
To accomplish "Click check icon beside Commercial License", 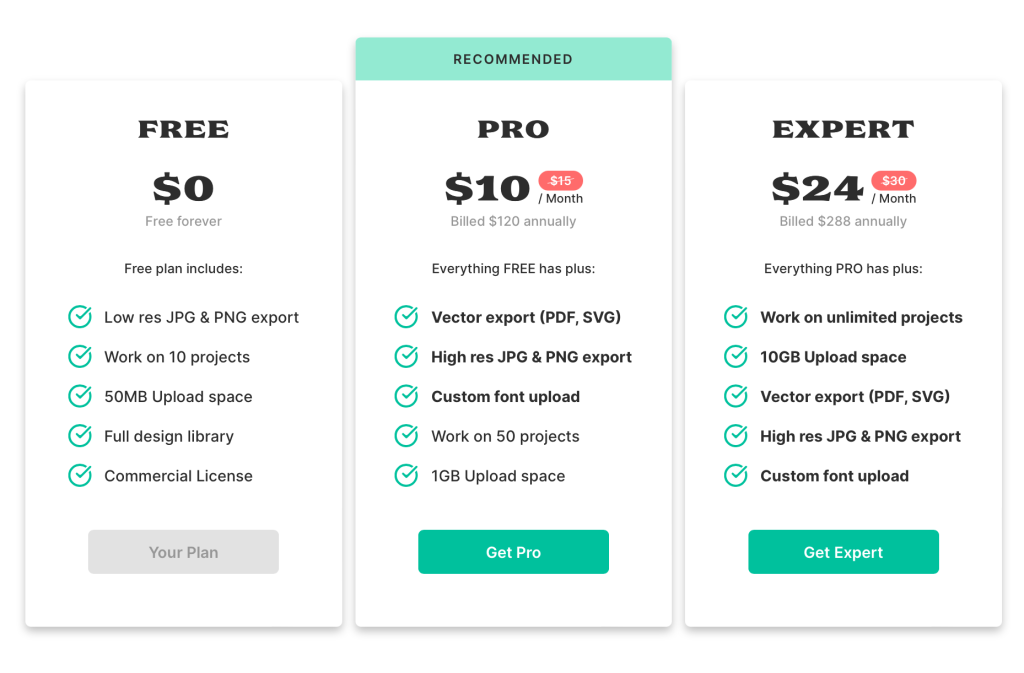I will click(80, 476).
